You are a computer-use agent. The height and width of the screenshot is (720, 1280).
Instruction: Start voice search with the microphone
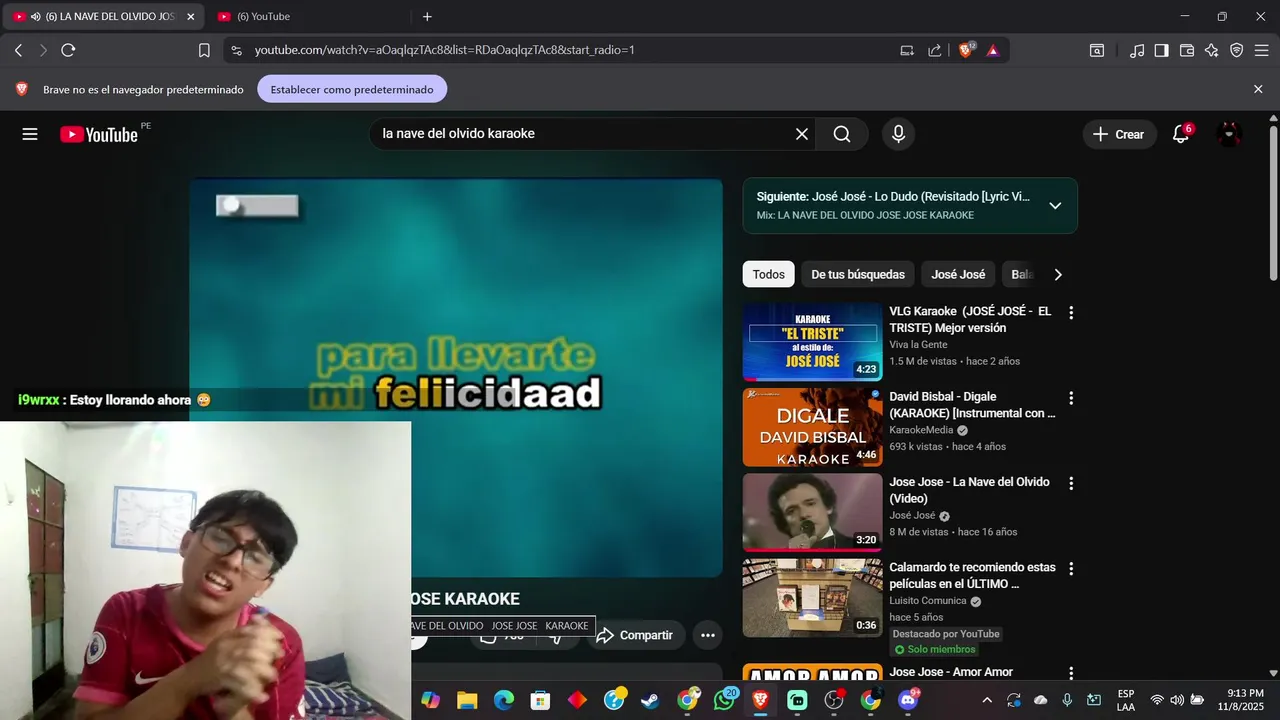click(898, 134)
